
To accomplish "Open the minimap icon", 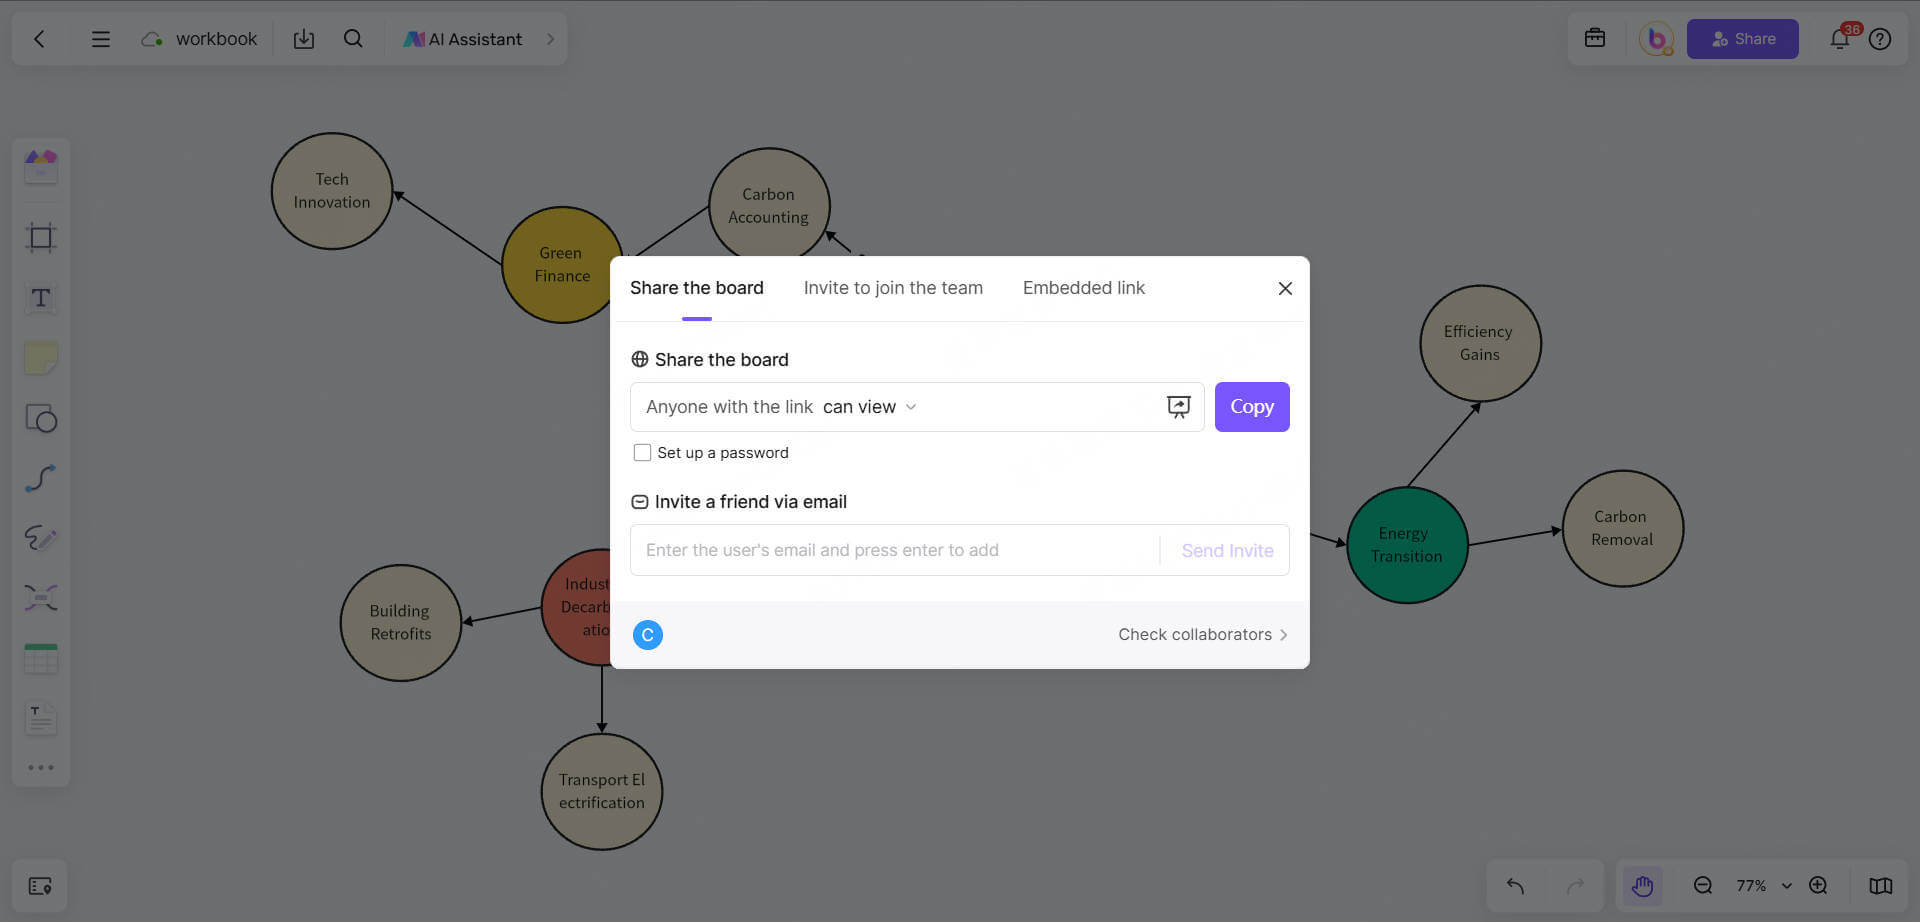I will 1881,886.
